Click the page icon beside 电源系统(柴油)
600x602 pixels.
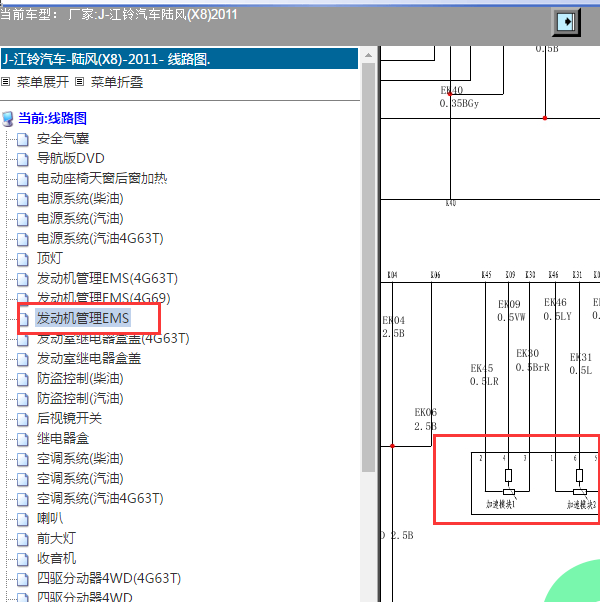tap(23, 199)
